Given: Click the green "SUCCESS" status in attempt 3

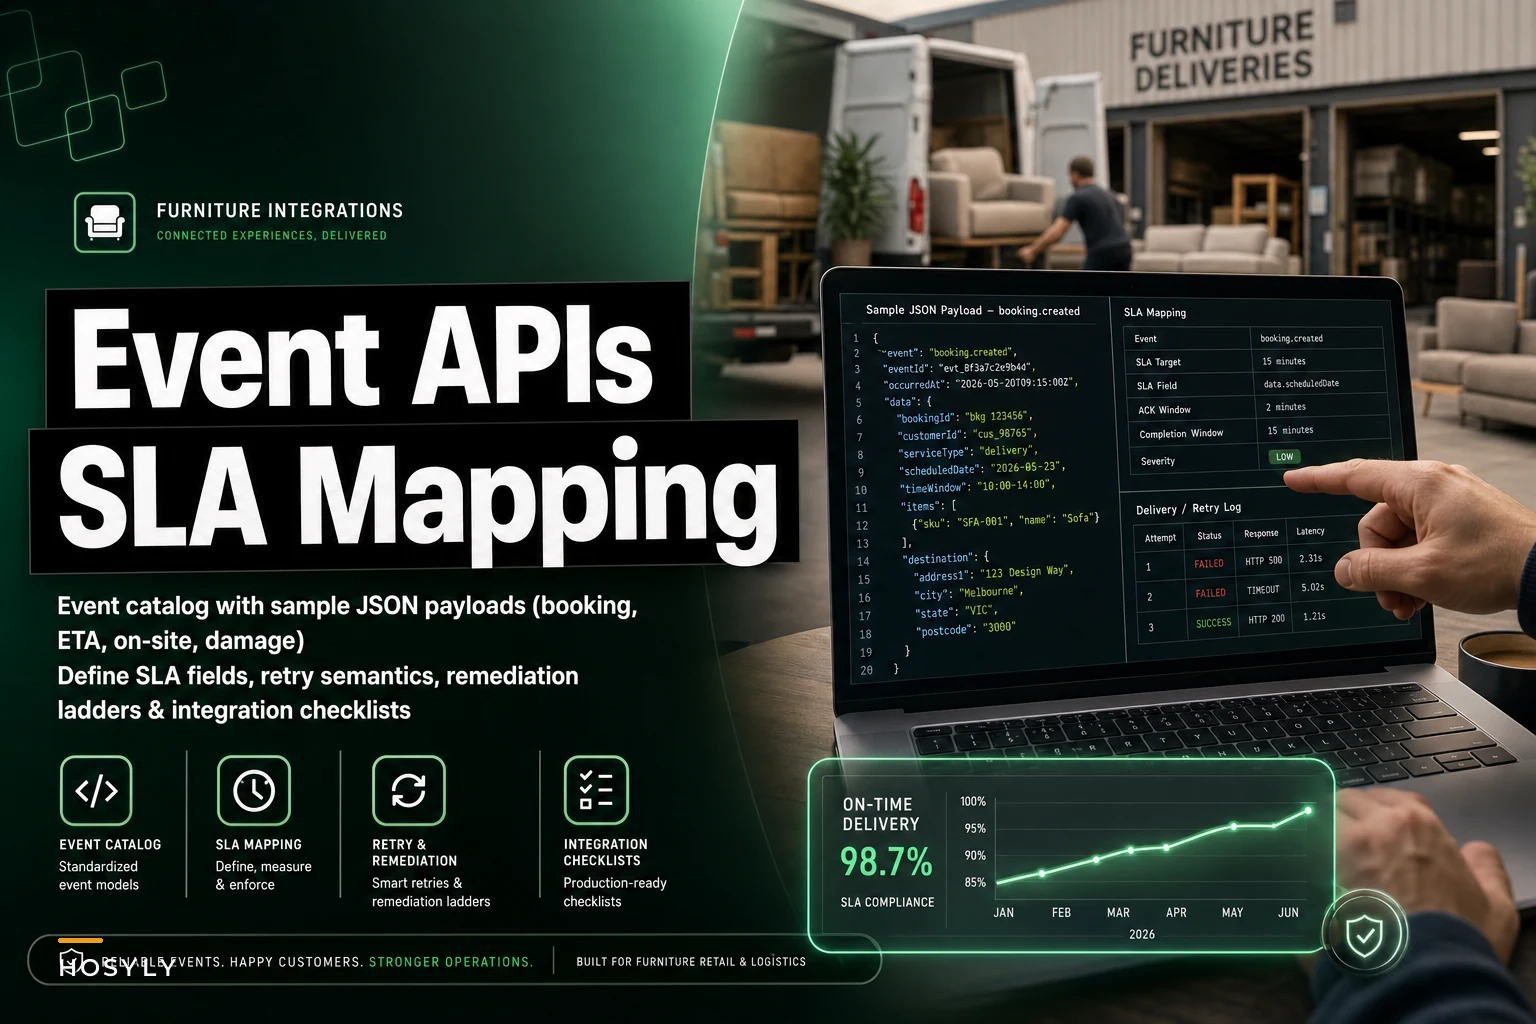Looking at the screenshot, I should tap(1214, 623).
